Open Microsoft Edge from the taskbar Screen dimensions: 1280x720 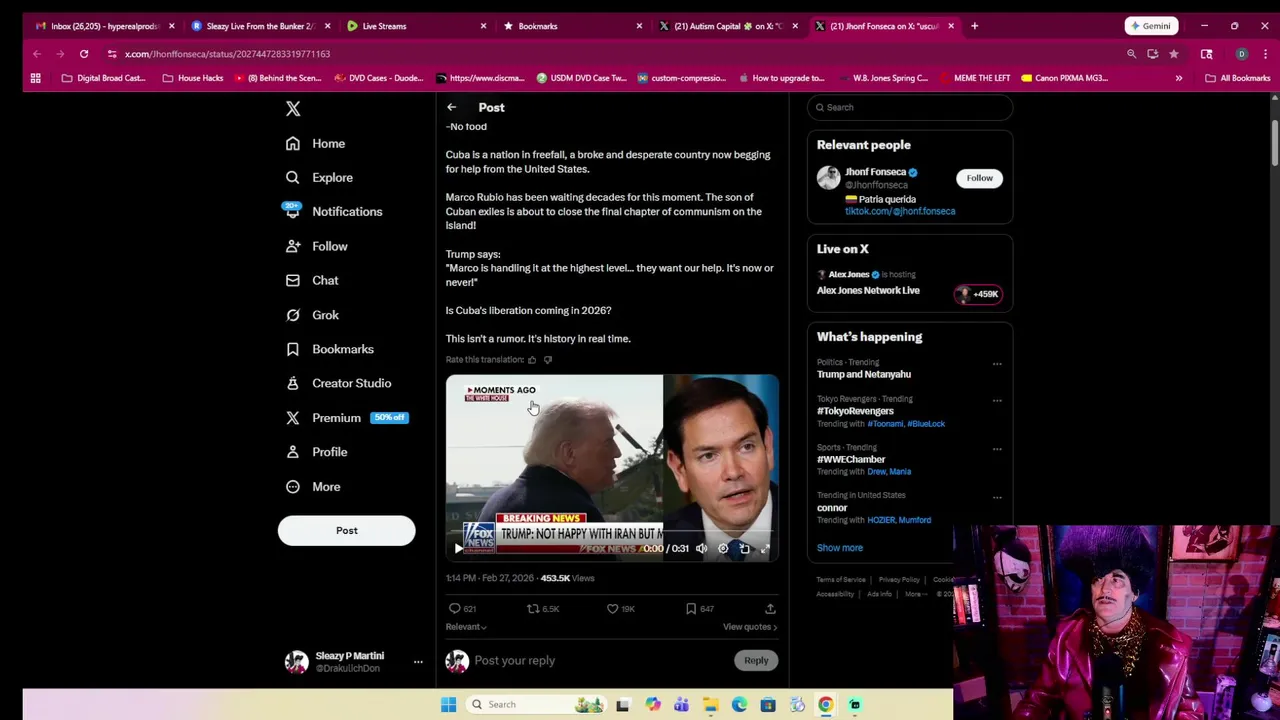(739, 705)
